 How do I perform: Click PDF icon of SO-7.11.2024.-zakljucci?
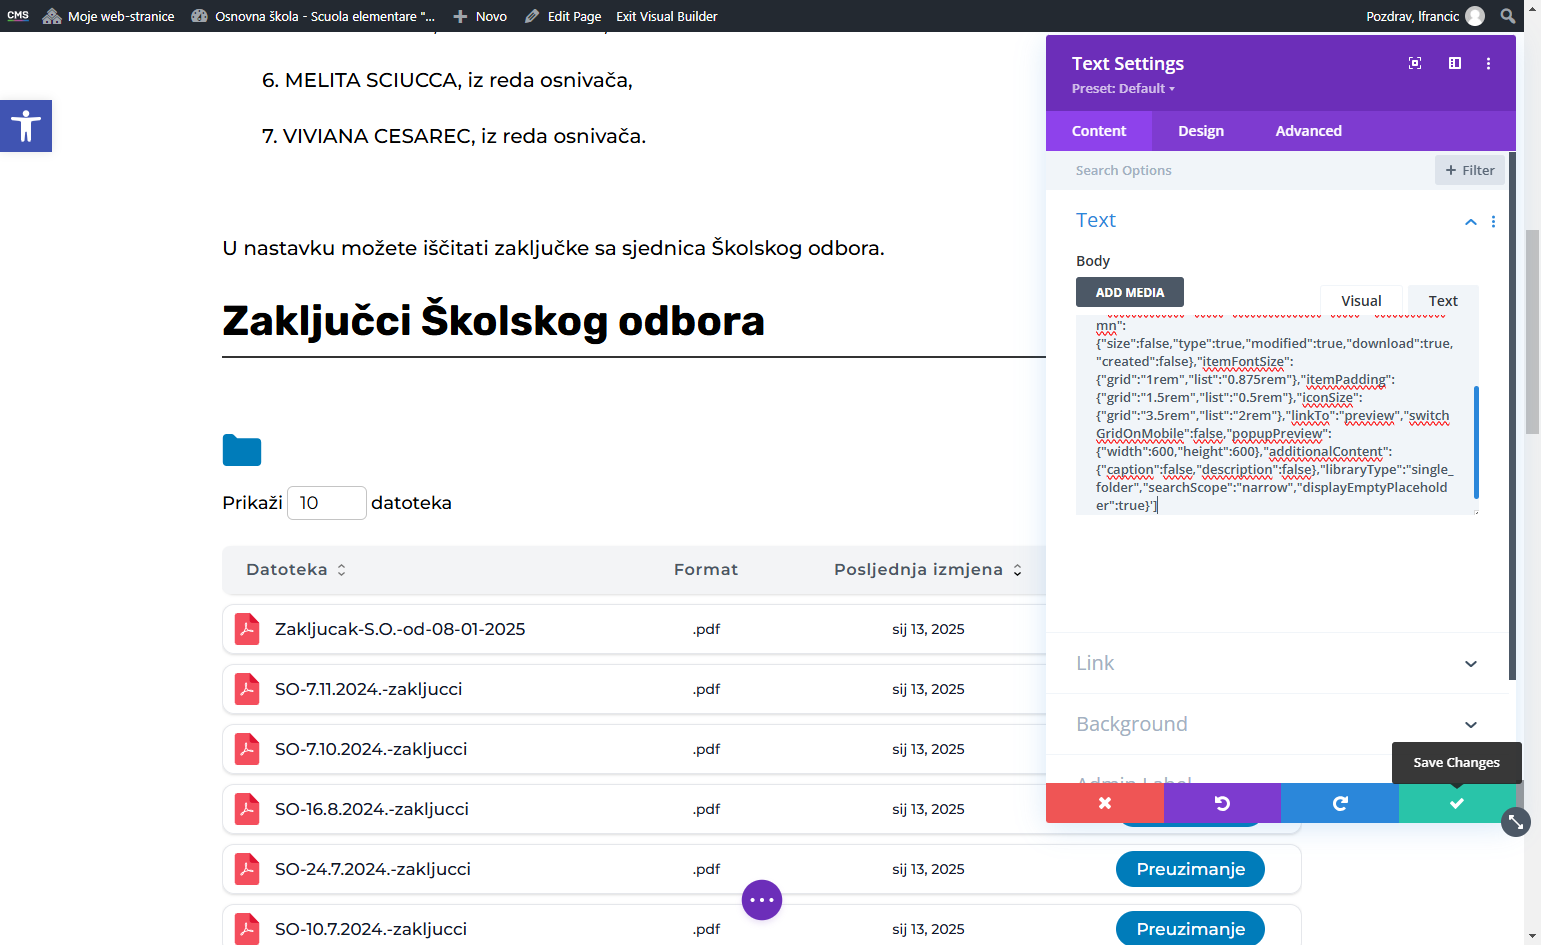[247, 689]
